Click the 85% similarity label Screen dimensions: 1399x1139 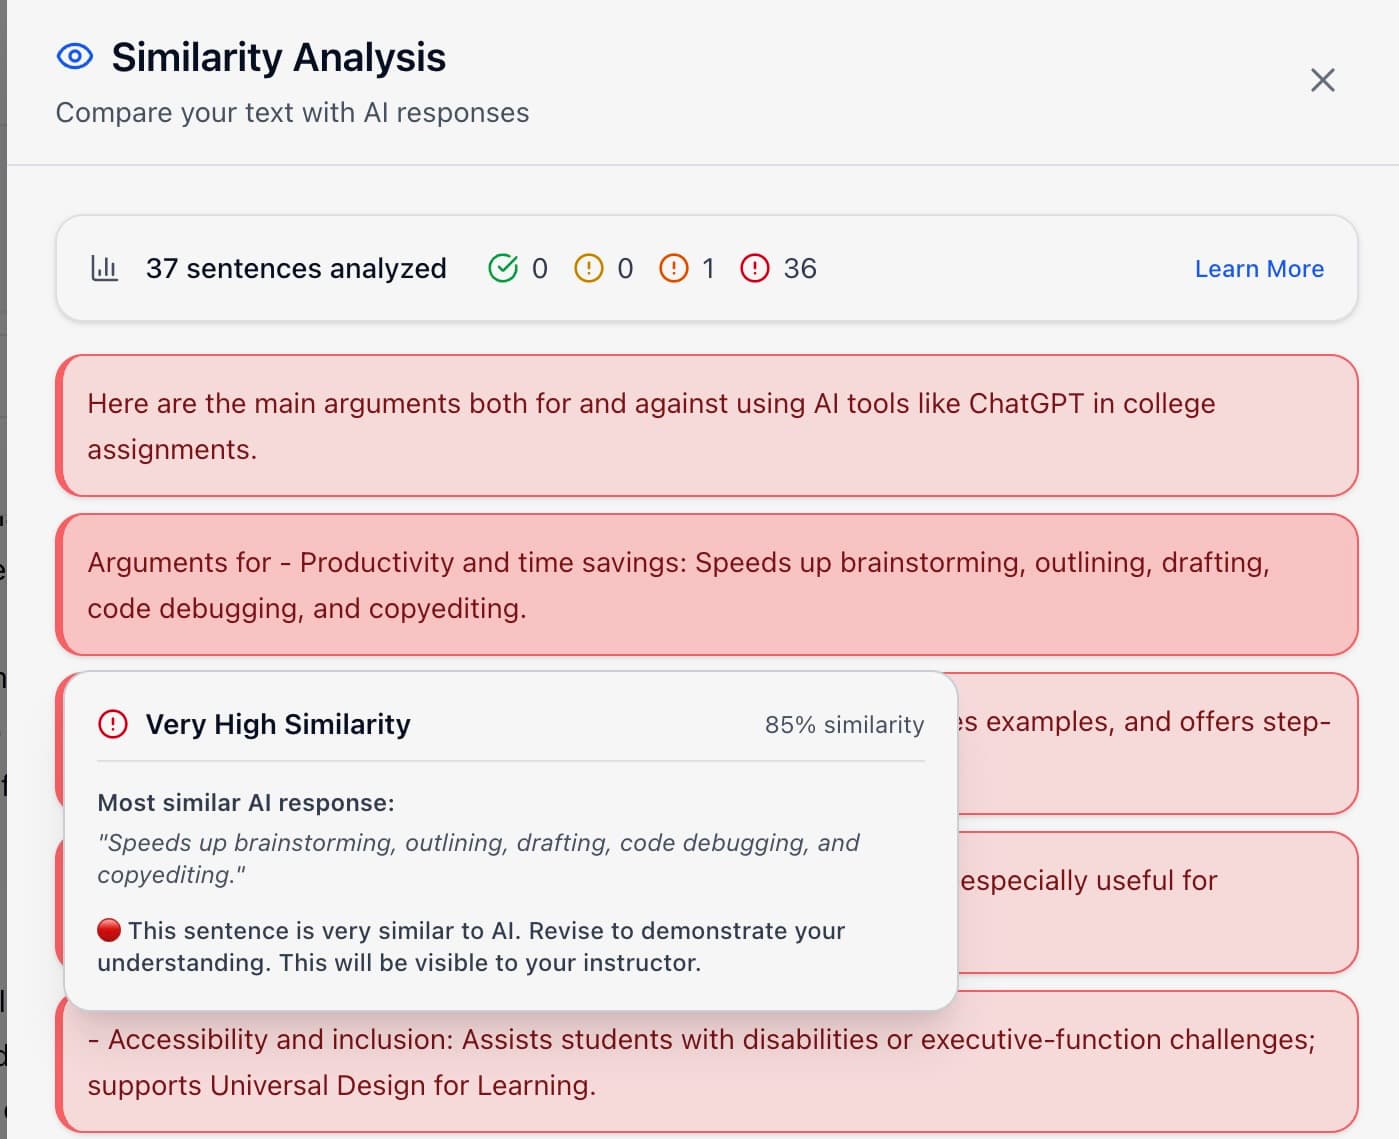(x=844, y=724)
